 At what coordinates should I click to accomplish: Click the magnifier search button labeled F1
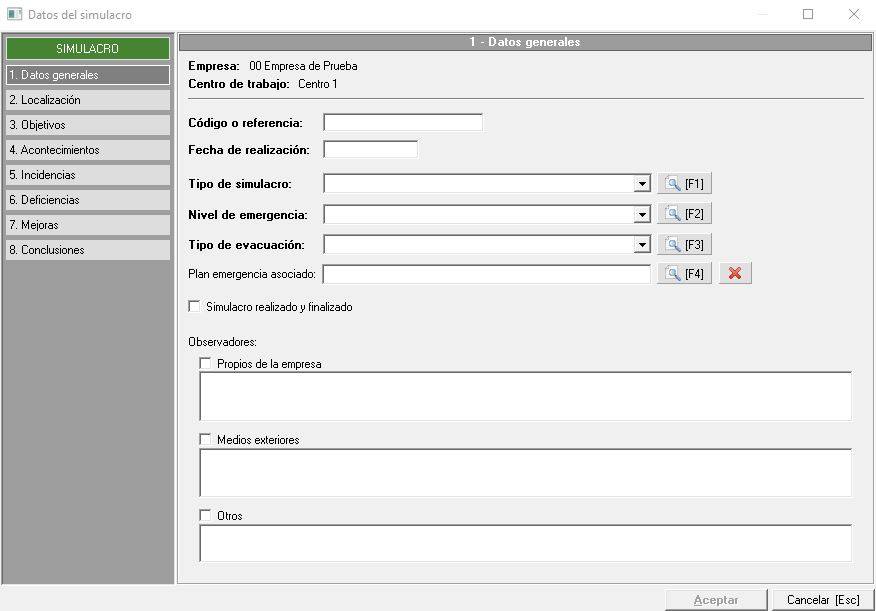pos(684,184)
